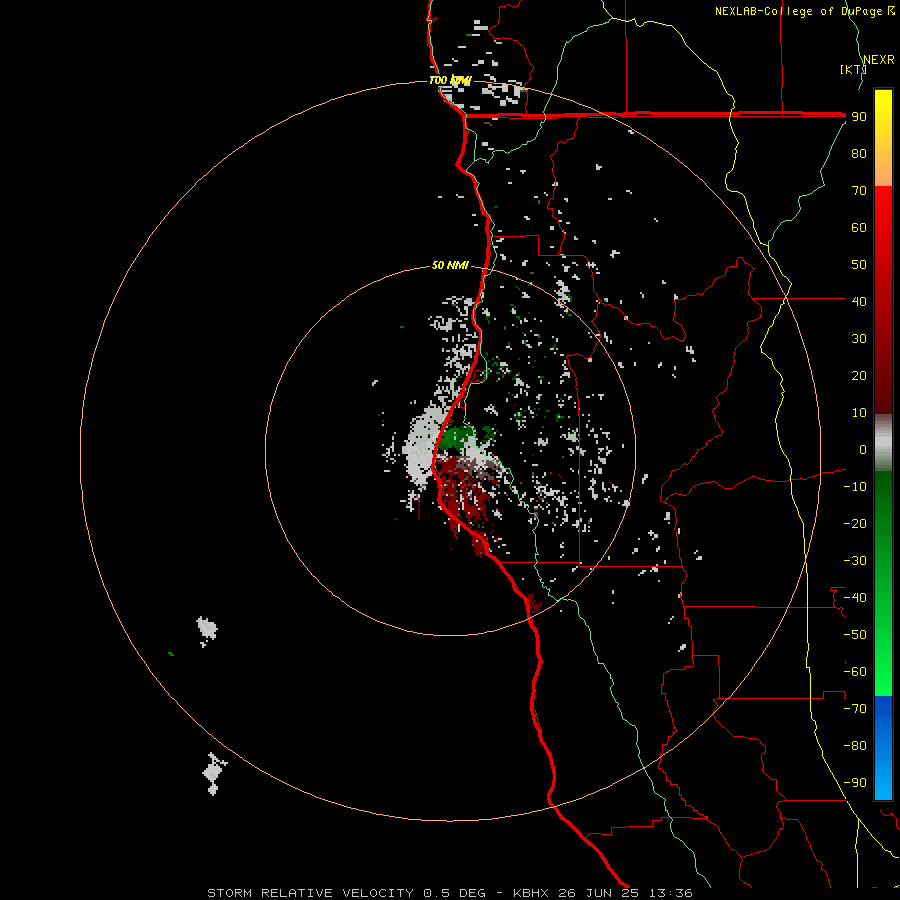Click the positive 10 scale value

(x=859, y=413)
